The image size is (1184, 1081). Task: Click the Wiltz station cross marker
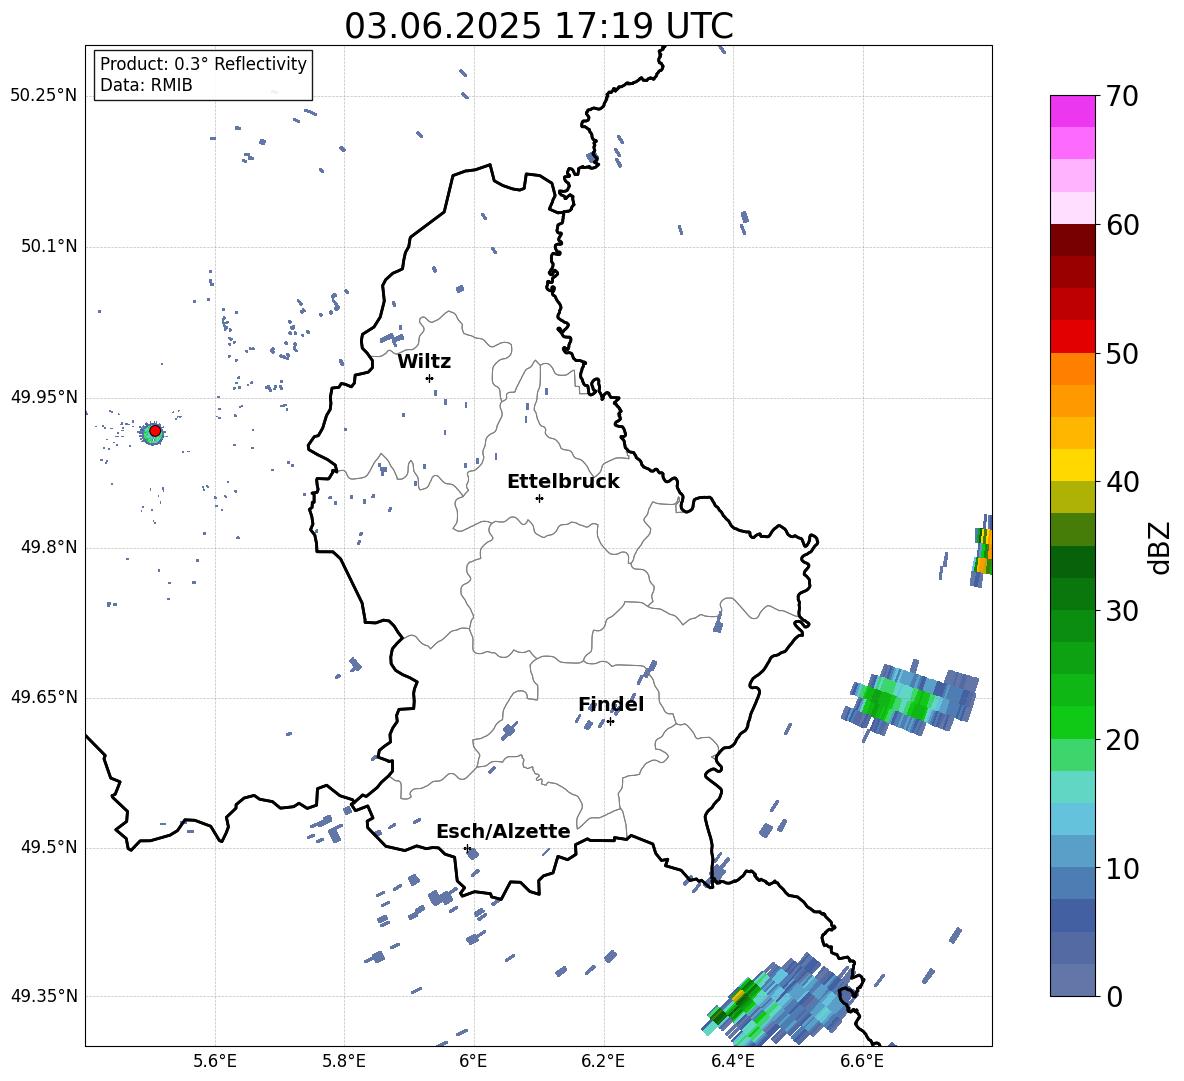430,378
